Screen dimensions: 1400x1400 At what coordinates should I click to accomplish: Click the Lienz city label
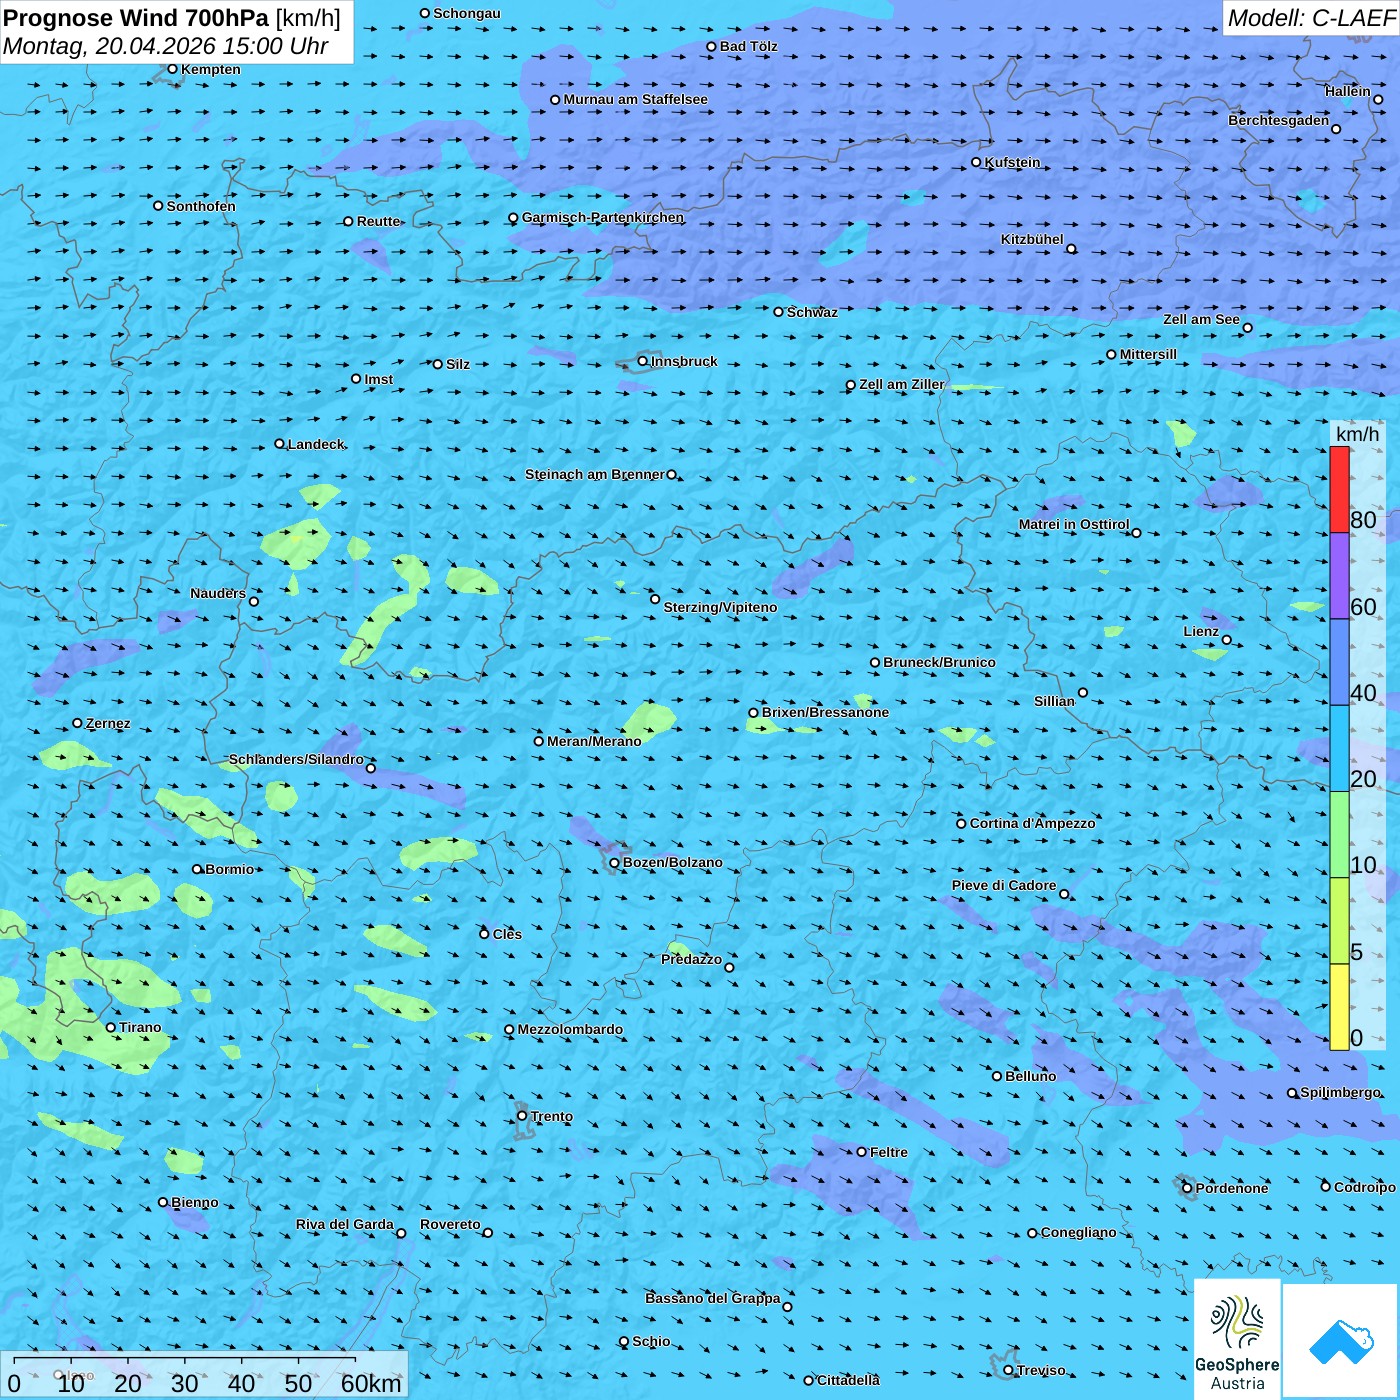click(1201, 631)
